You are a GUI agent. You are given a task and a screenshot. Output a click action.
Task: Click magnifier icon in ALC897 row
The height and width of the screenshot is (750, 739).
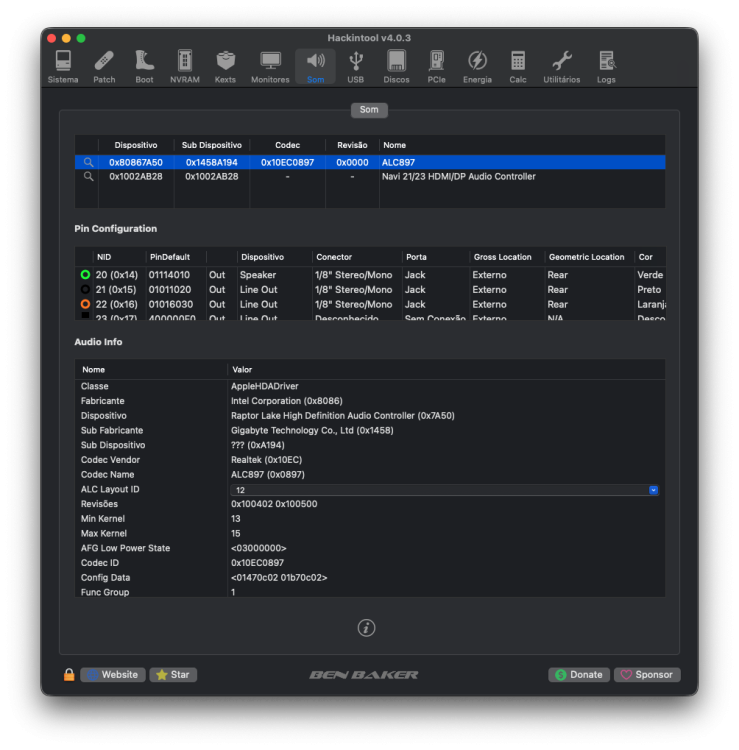88,162
